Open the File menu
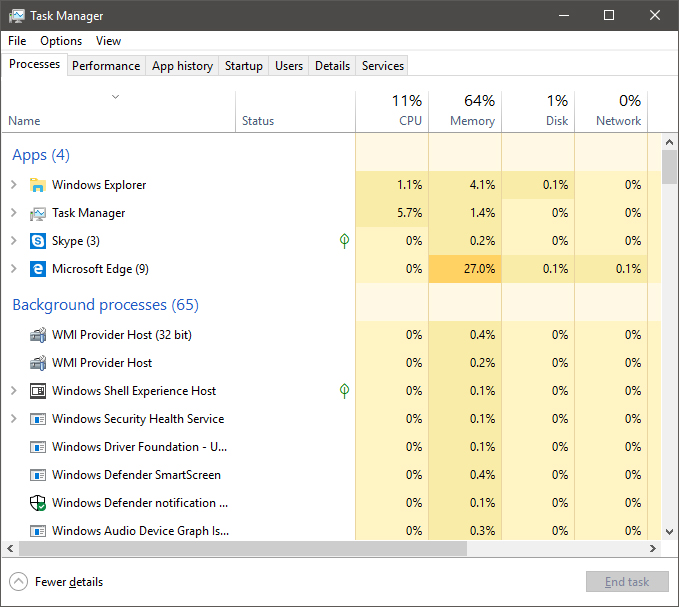The height and width of the screenshot is (607, 679). 17,41
